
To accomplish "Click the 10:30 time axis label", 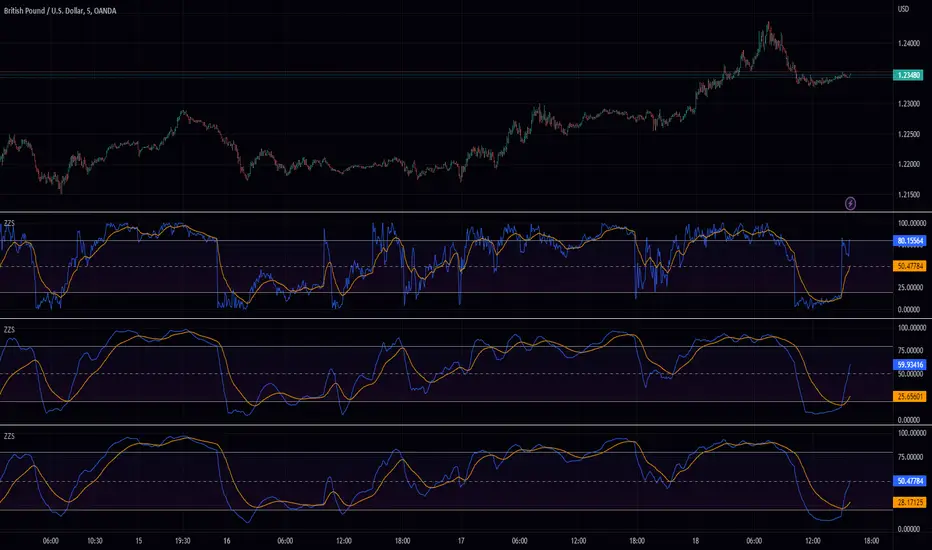I will point(95,541).
